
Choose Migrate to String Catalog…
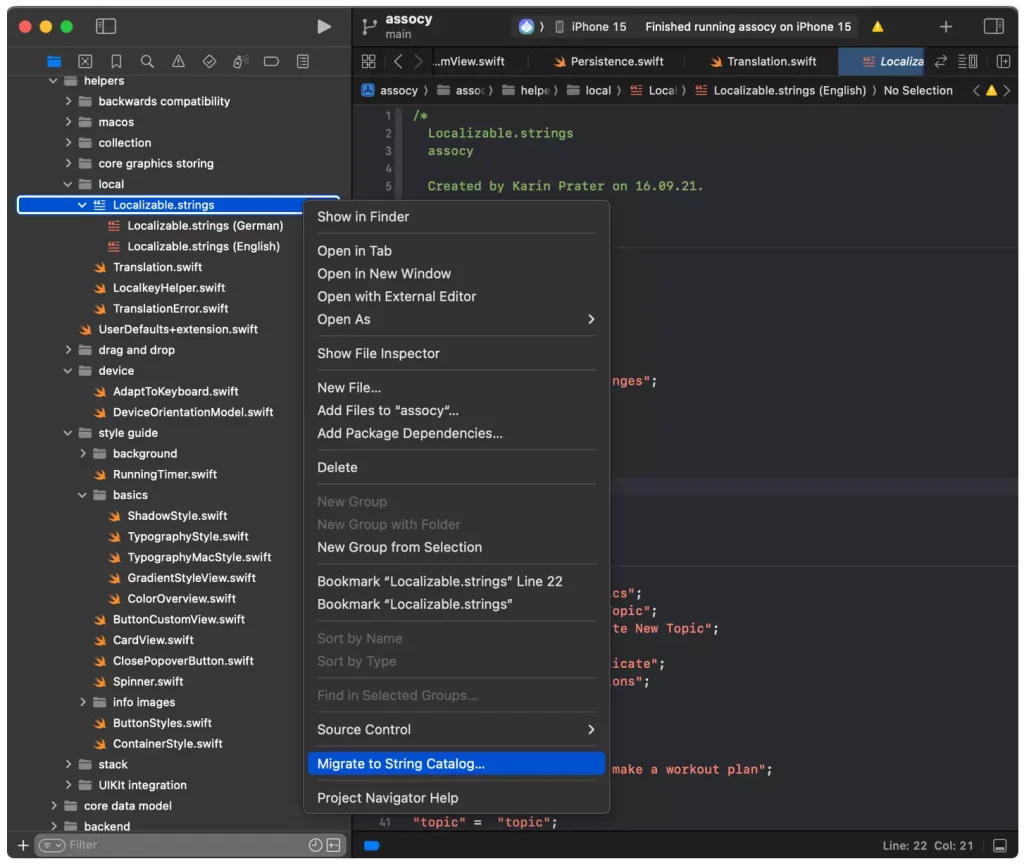point(401,764)
